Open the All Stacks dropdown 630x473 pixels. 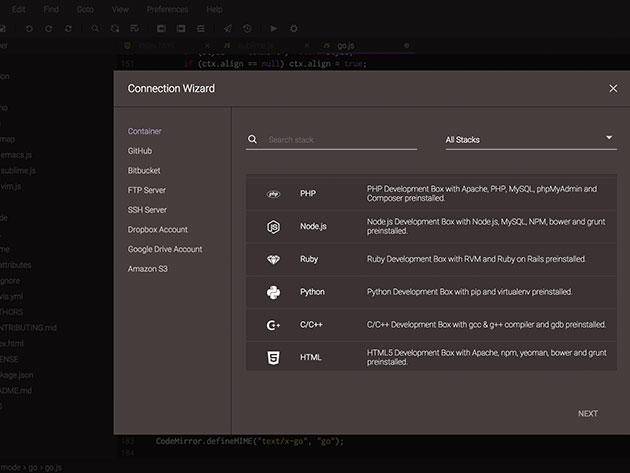(531, 140)
